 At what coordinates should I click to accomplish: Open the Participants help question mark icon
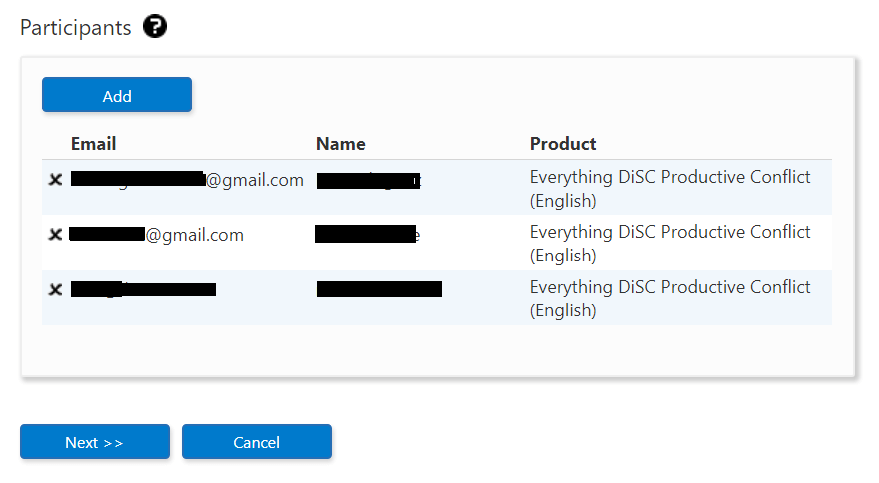point(155,26)
